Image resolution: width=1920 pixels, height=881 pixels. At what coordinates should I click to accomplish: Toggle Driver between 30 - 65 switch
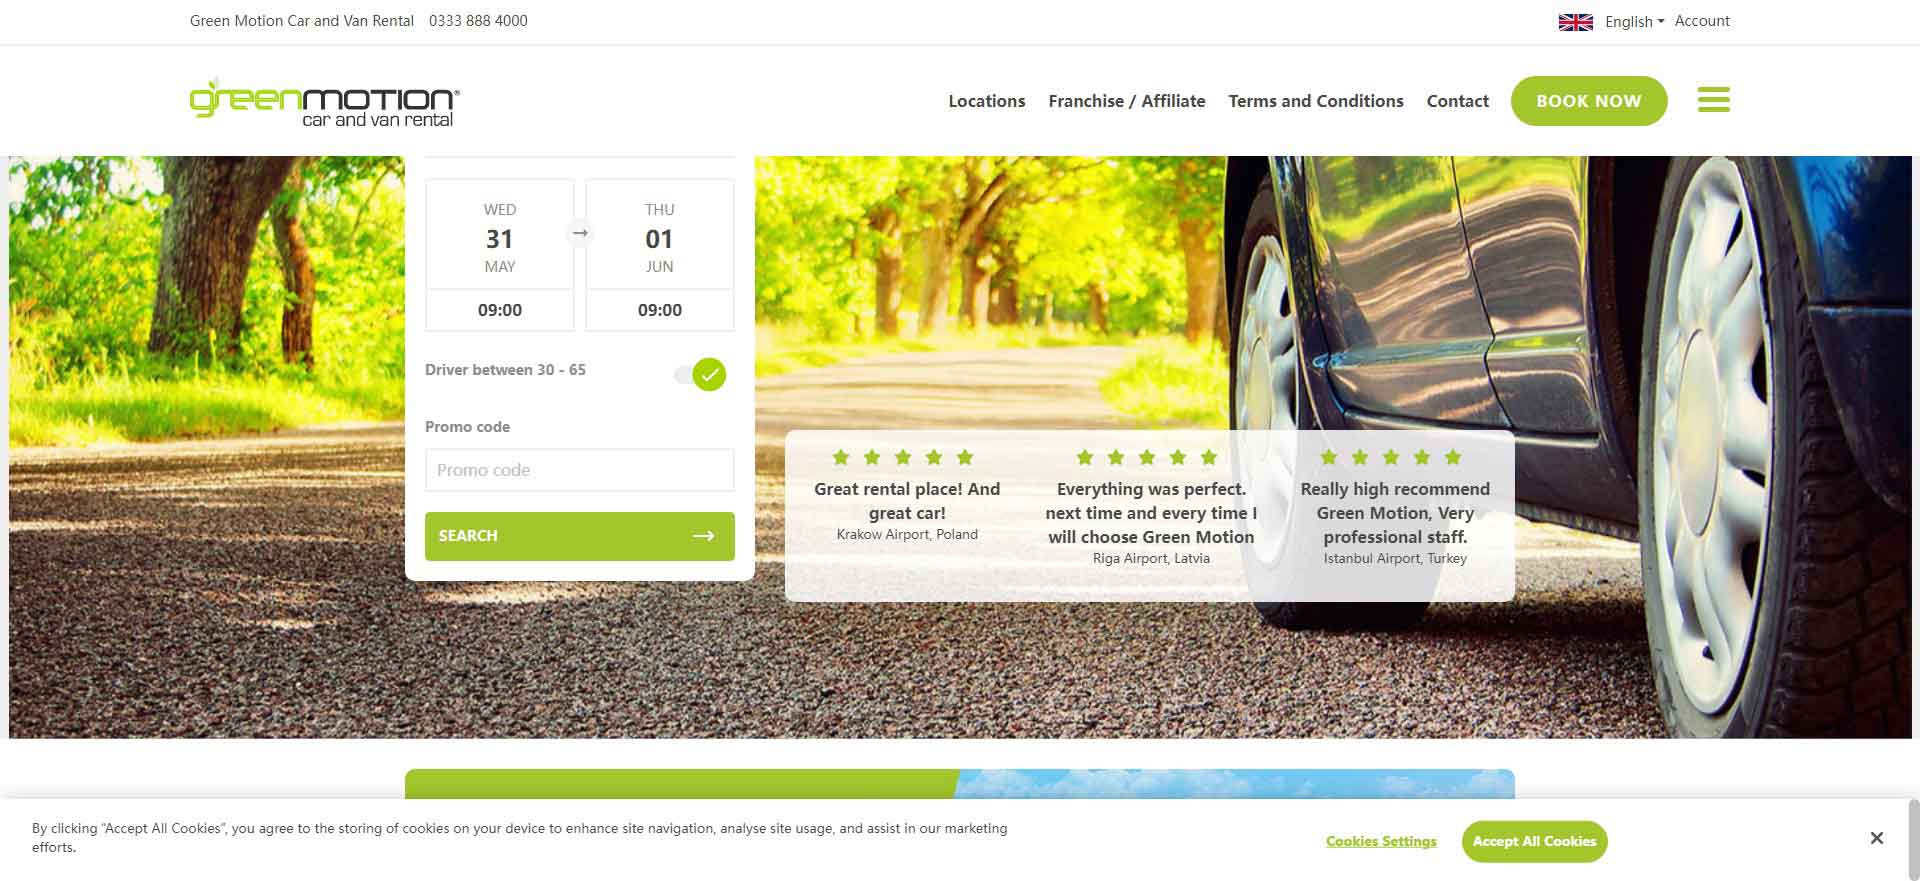700,374
